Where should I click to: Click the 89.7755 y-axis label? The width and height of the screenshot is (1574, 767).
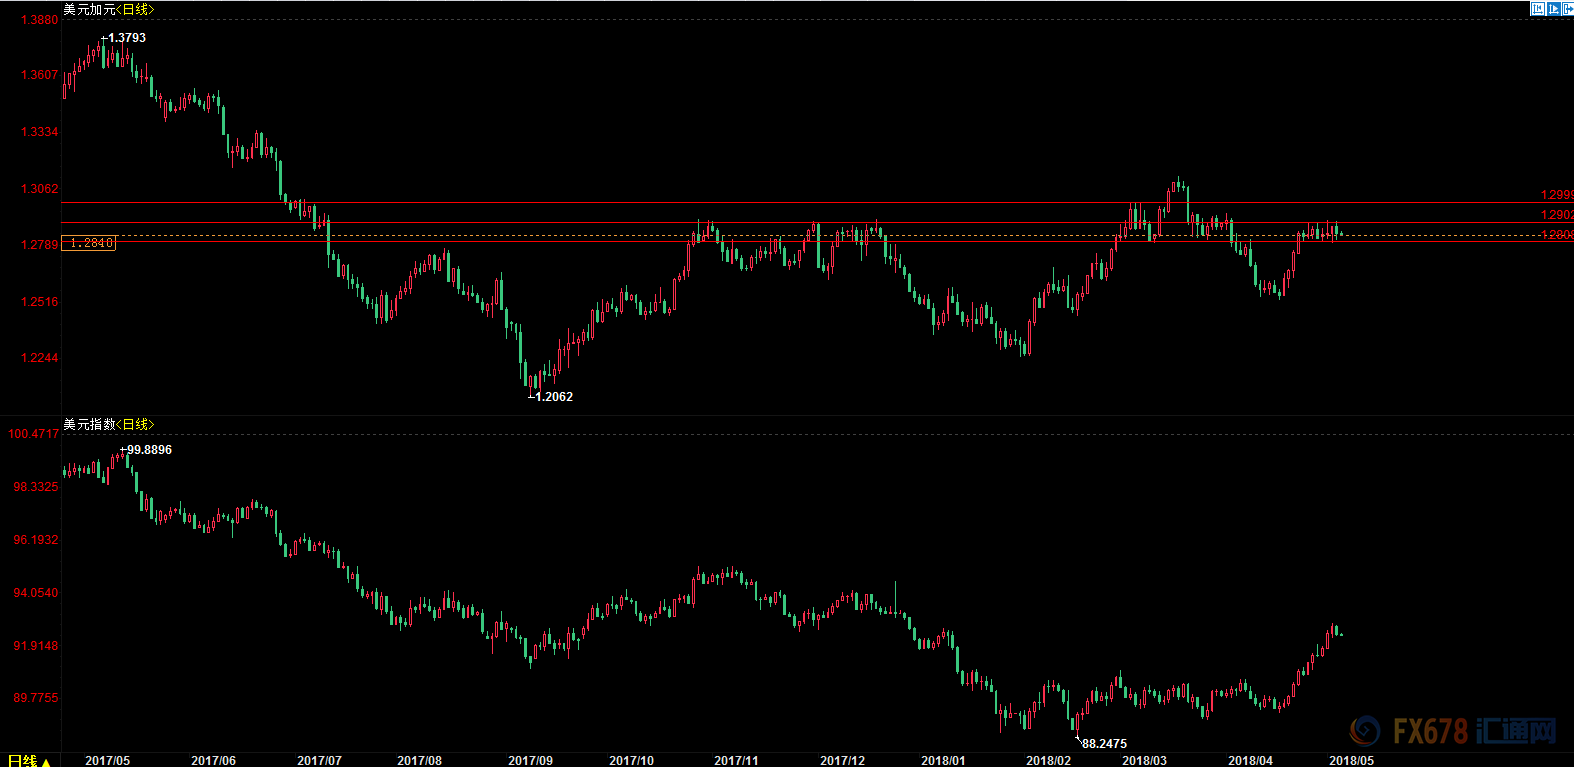point(36,698)
